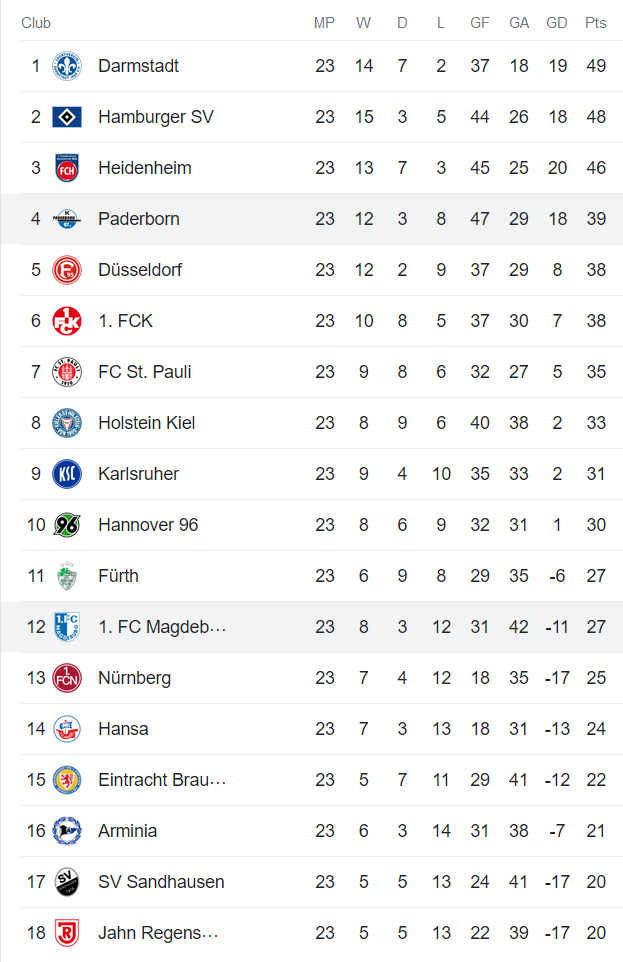
Task: Click the truncated 1. FC Magdeburg name
Action: pos(162,627)
